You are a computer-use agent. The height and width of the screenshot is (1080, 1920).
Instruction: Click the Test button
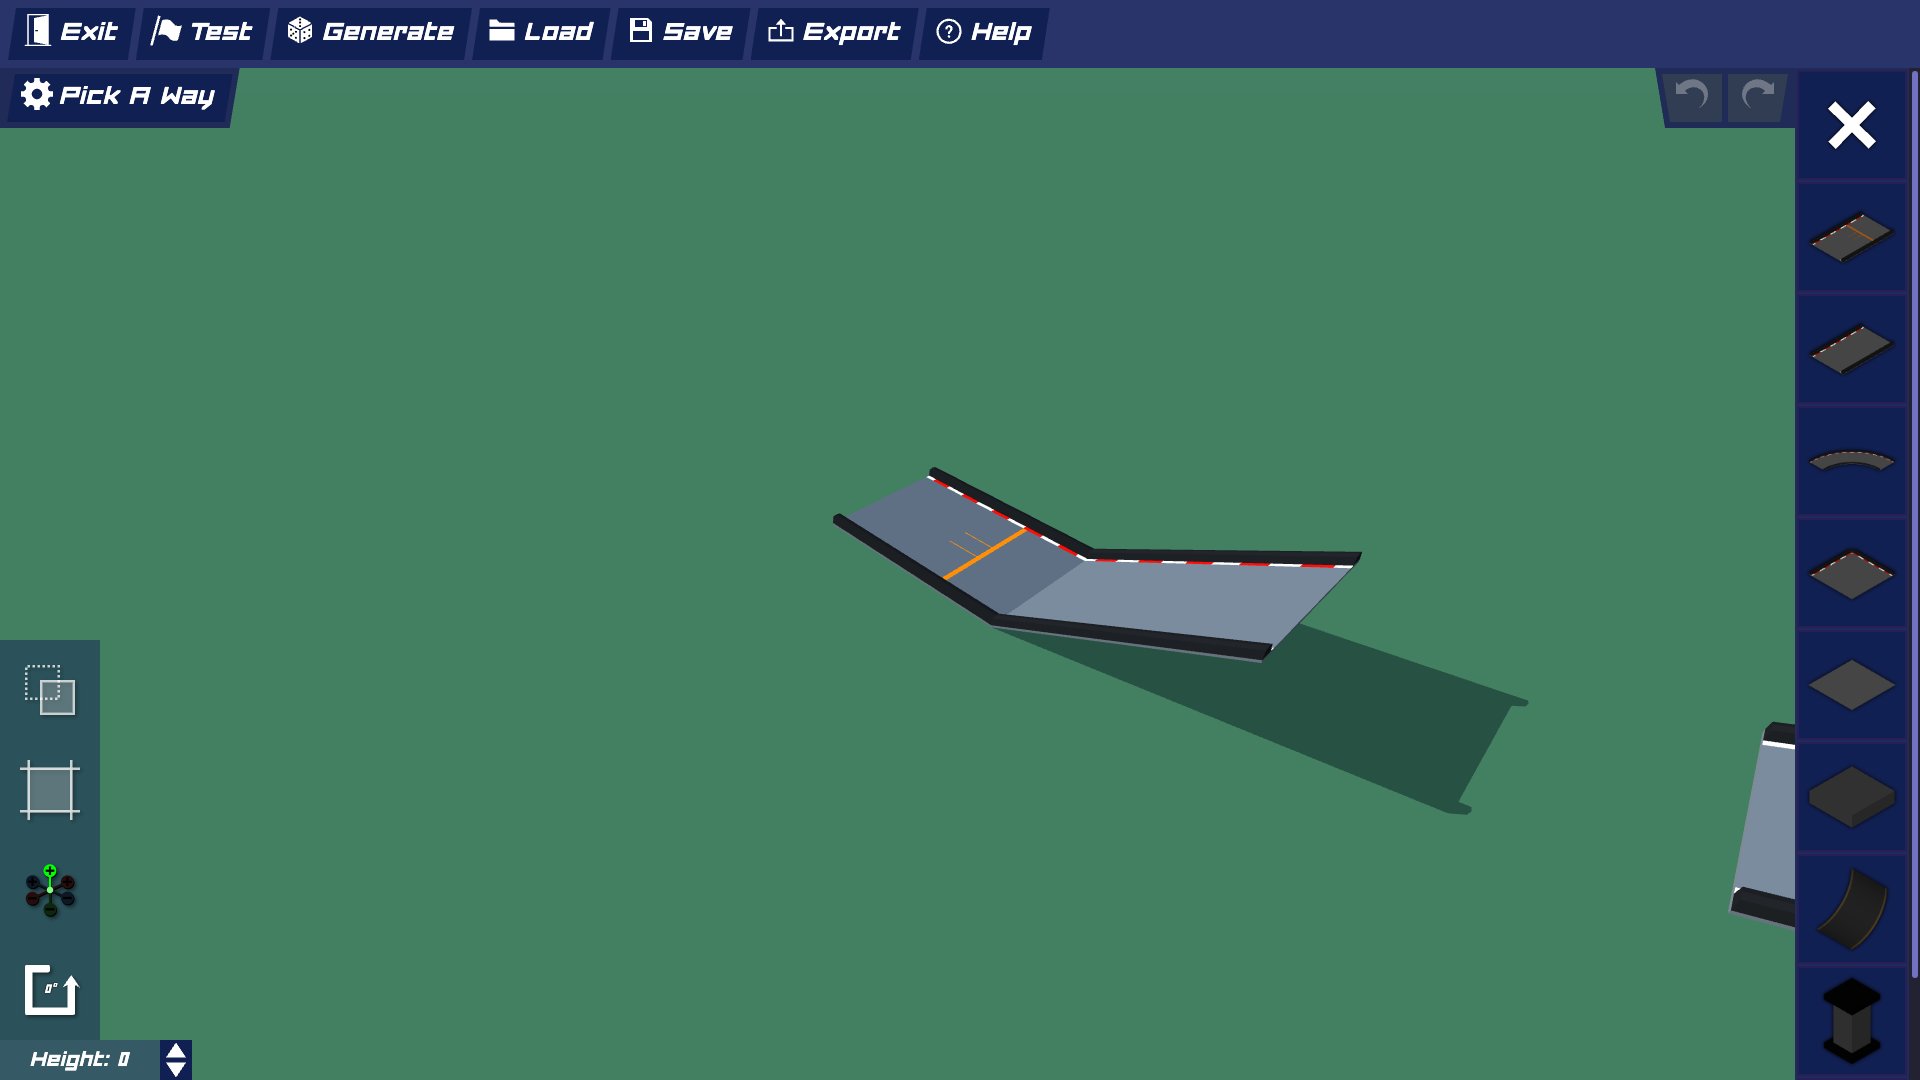click(202, 32)
